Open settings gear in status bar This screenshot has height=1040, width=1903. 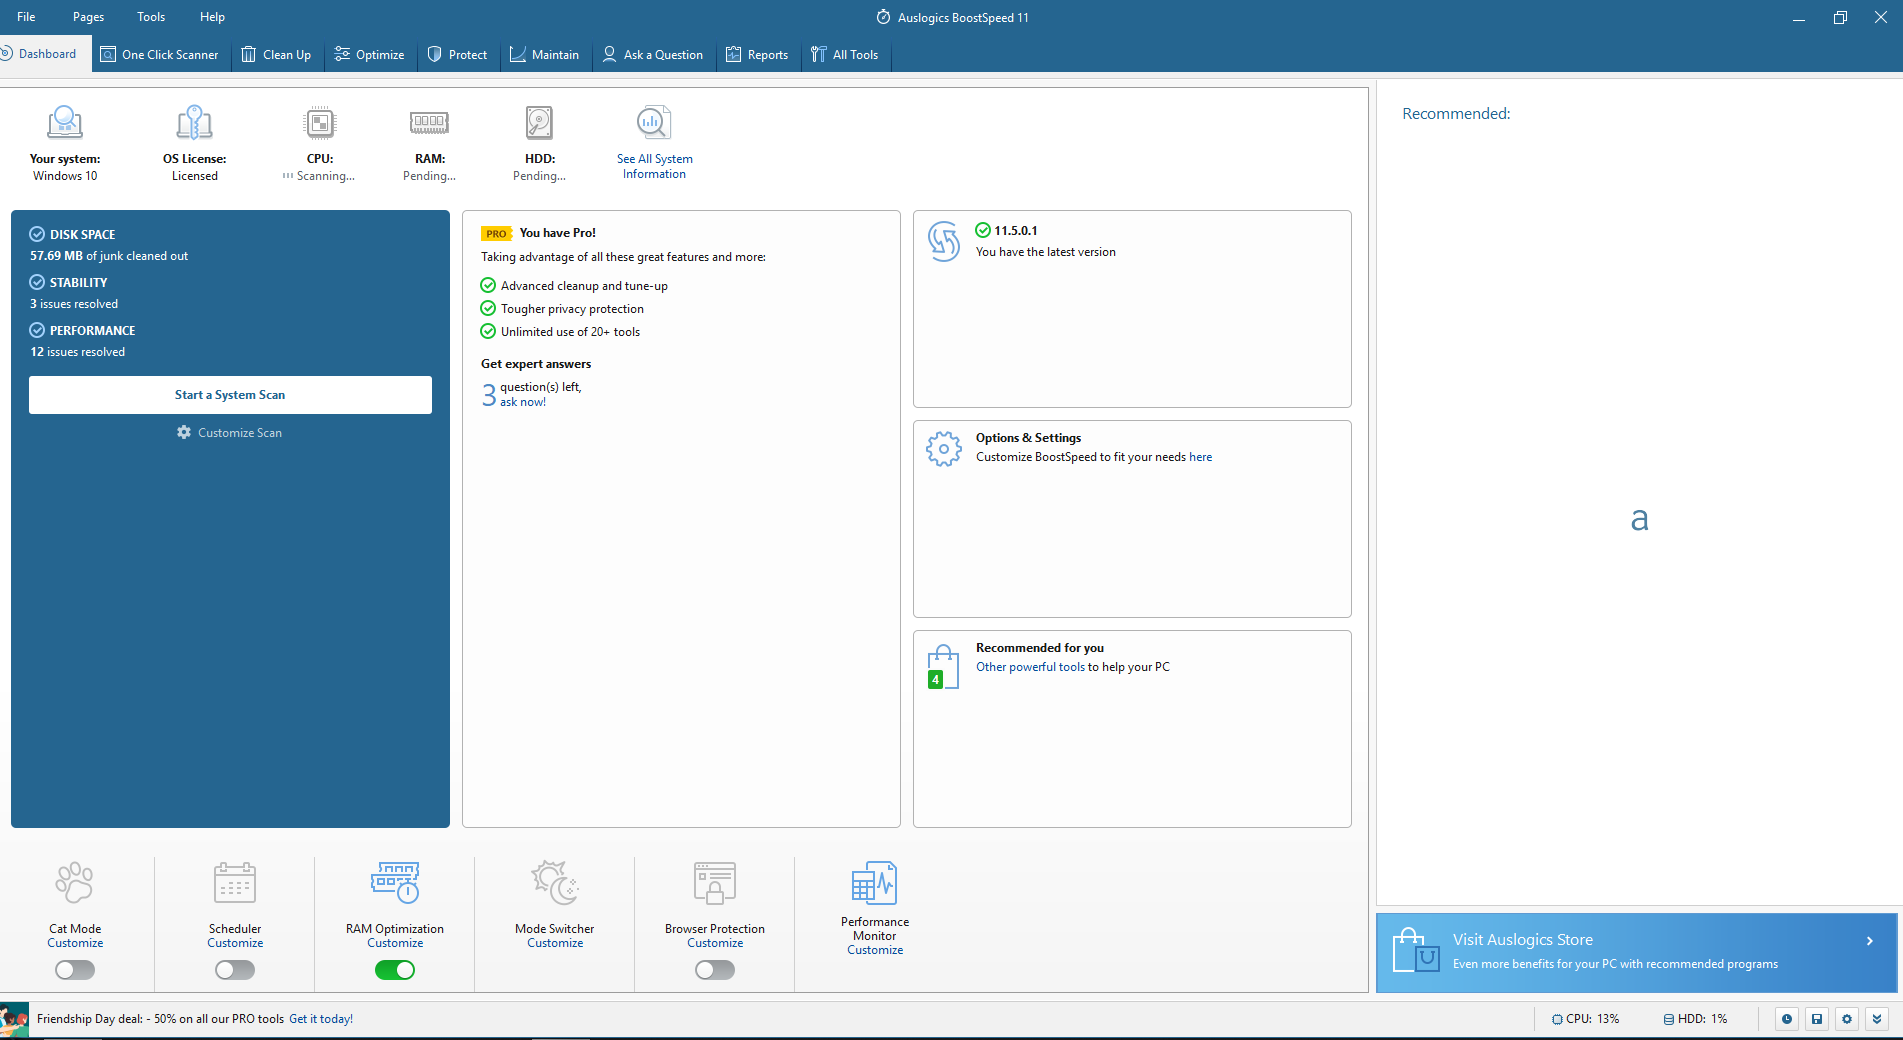[1847, 1019]
